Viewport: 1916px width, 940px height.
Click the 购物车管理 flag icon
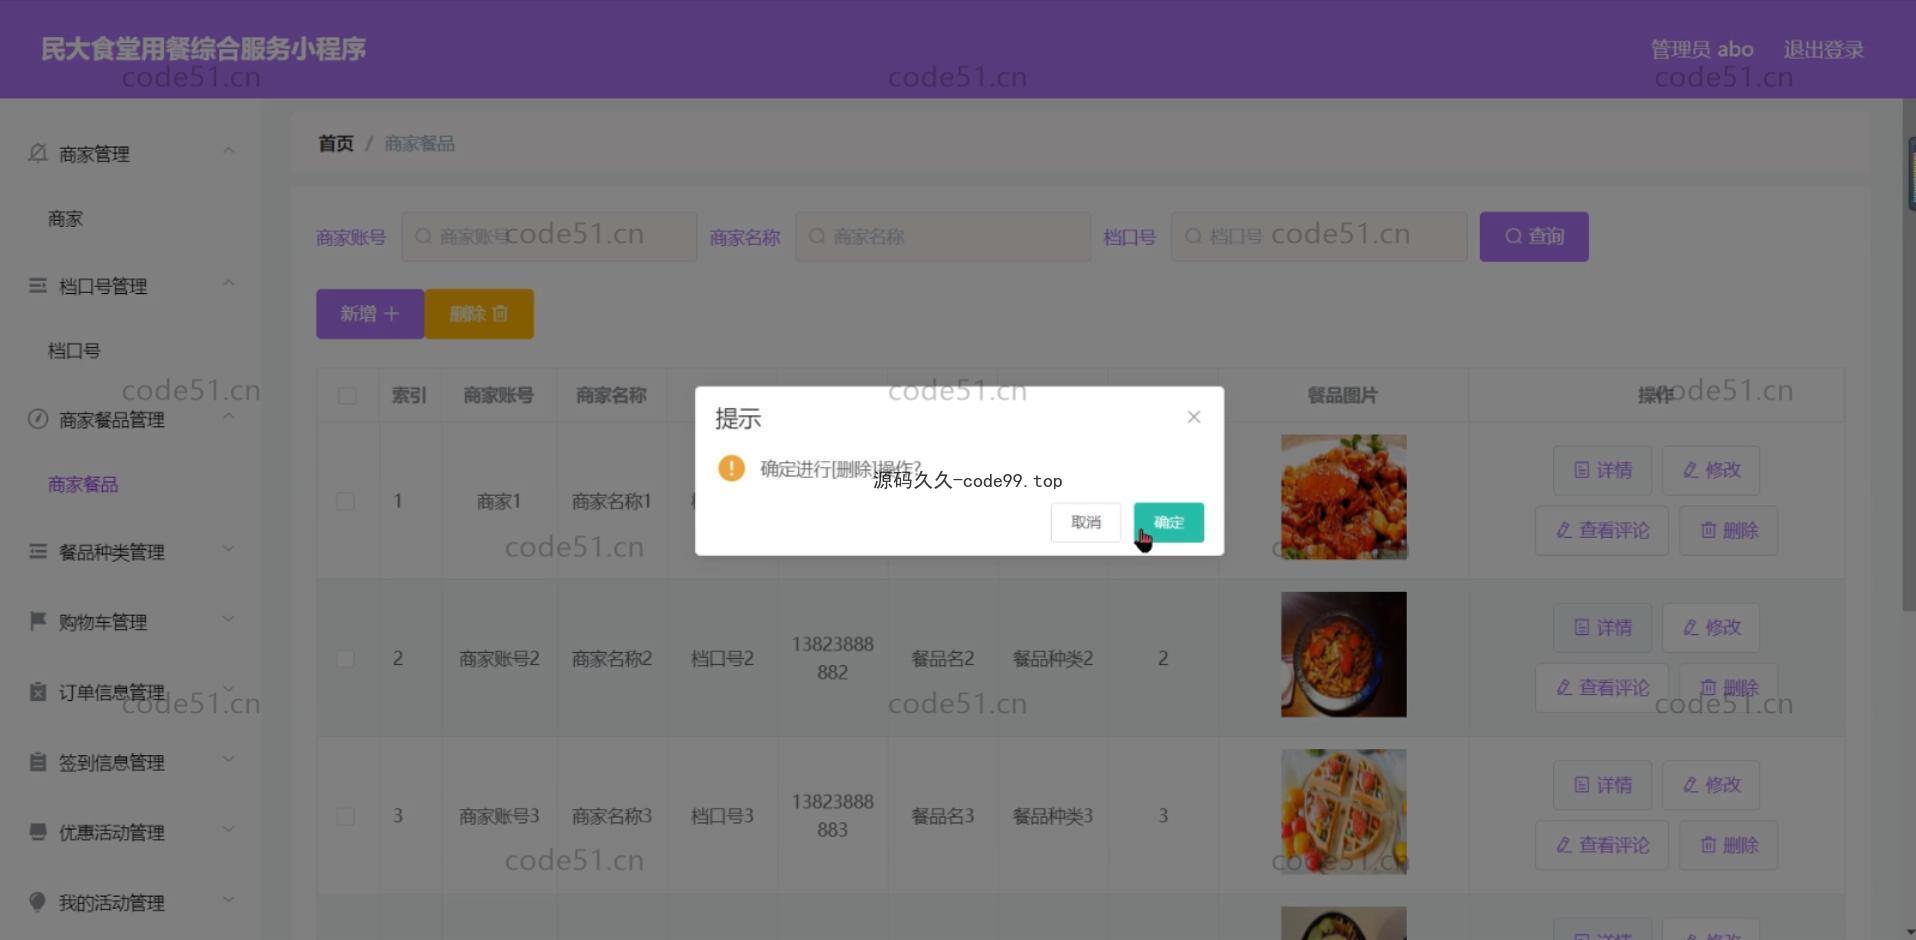click(x=38, y=621)
